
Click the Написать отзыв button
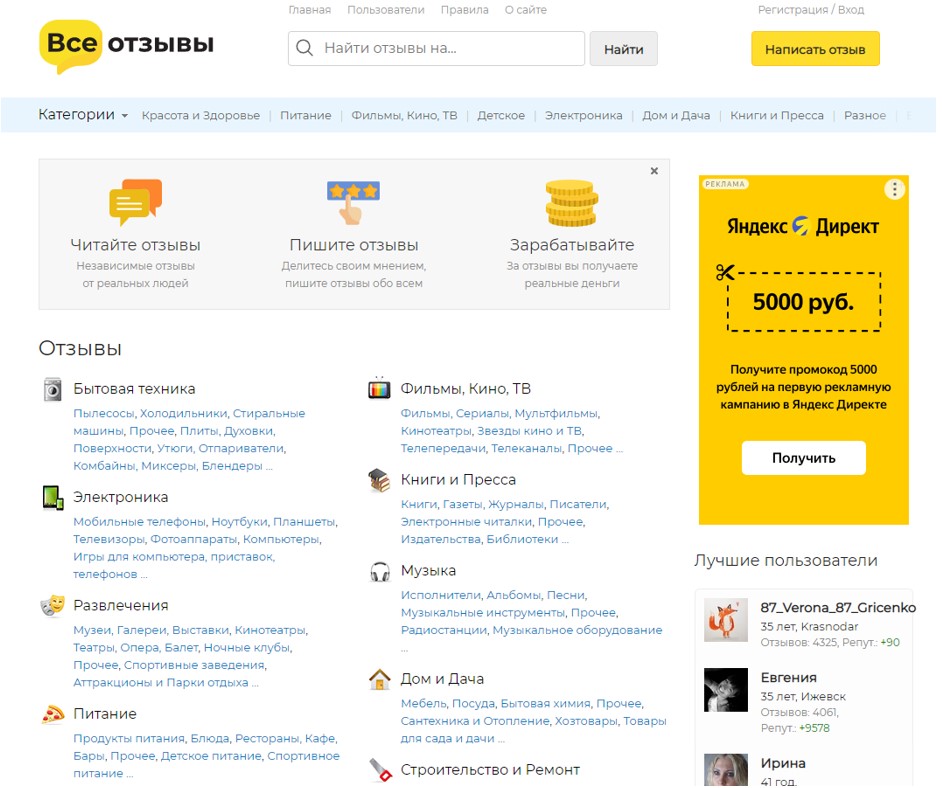[x=815, y=49]
